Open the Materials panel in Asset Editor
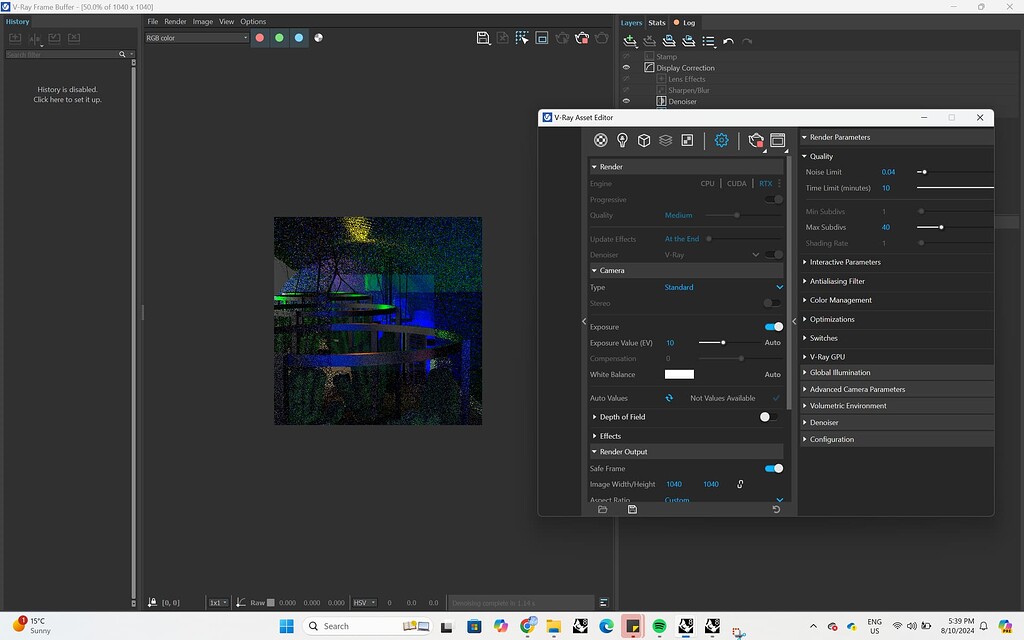This screenshot has height=640, width=1024. pyautogui.click(x=601, y=140)
